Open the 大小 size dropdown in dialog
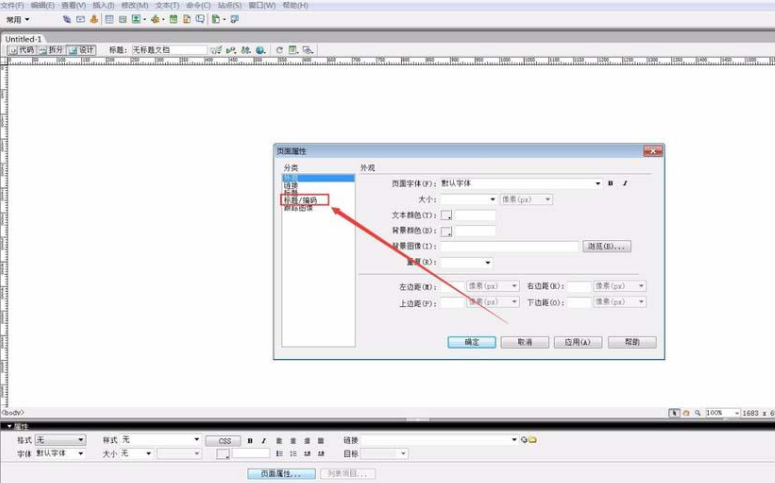Viewport: 775px width, 483px height. coord(492,199)
